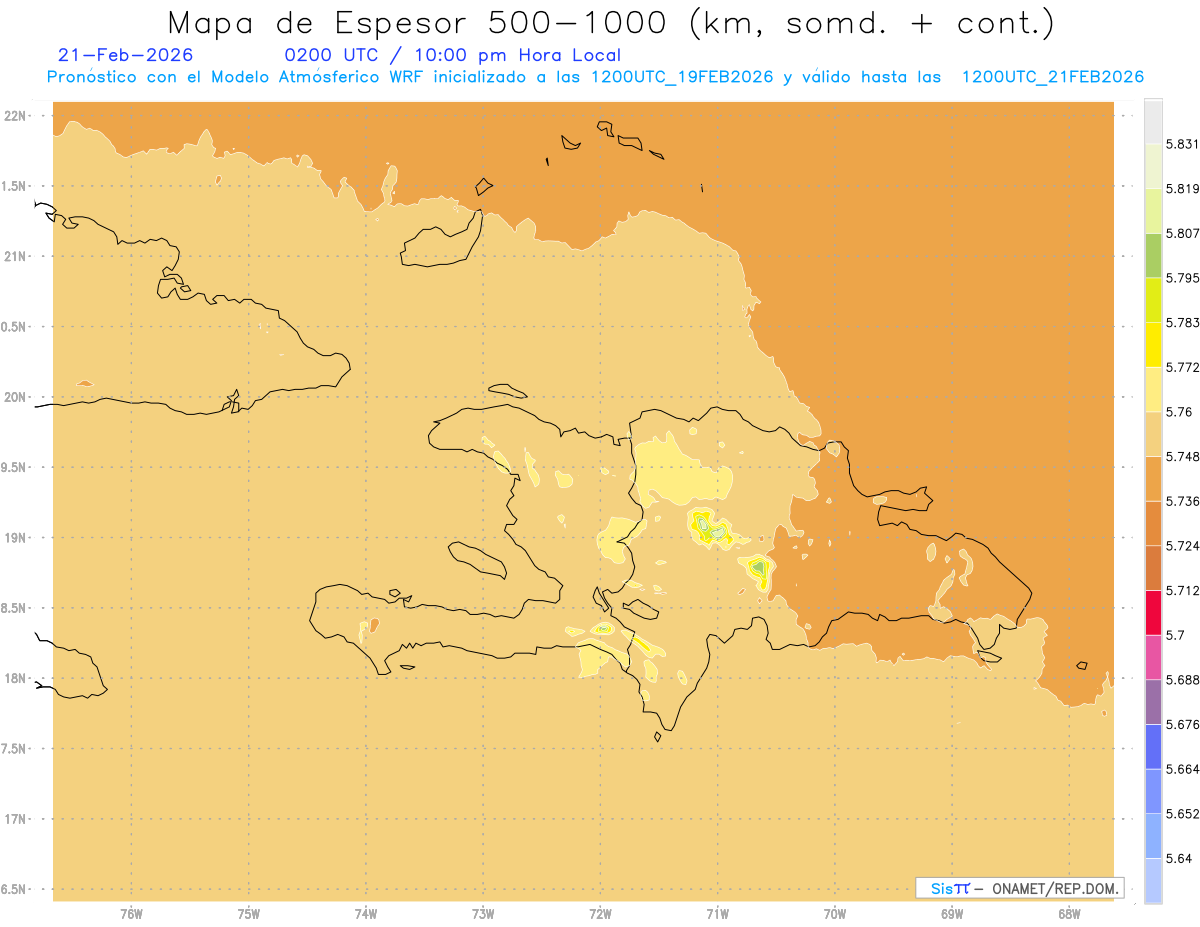Click the longitude label 71W
Screen dimensions: 1200x927
pyautogui.click(x=718, y=913)
